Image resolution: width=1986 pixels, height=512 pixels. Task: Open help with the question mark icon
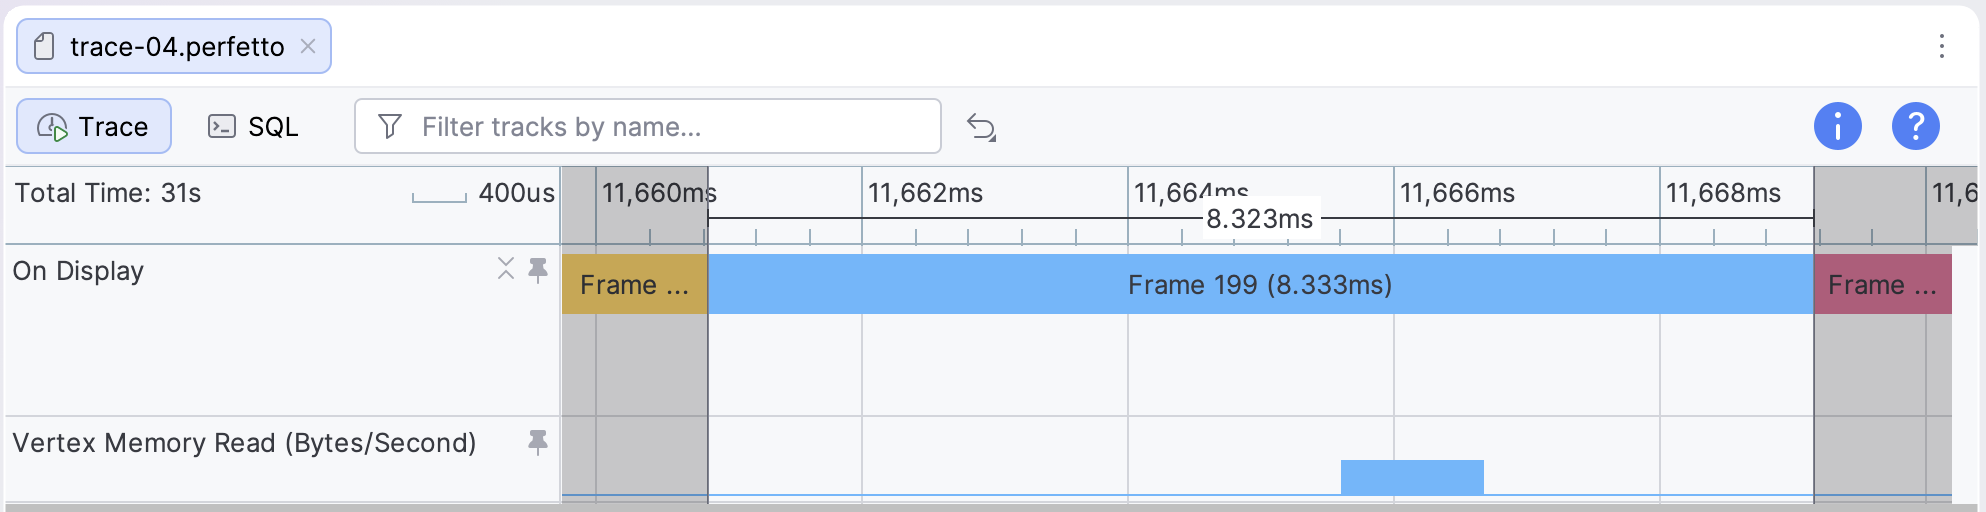(x=1915, y=126)
